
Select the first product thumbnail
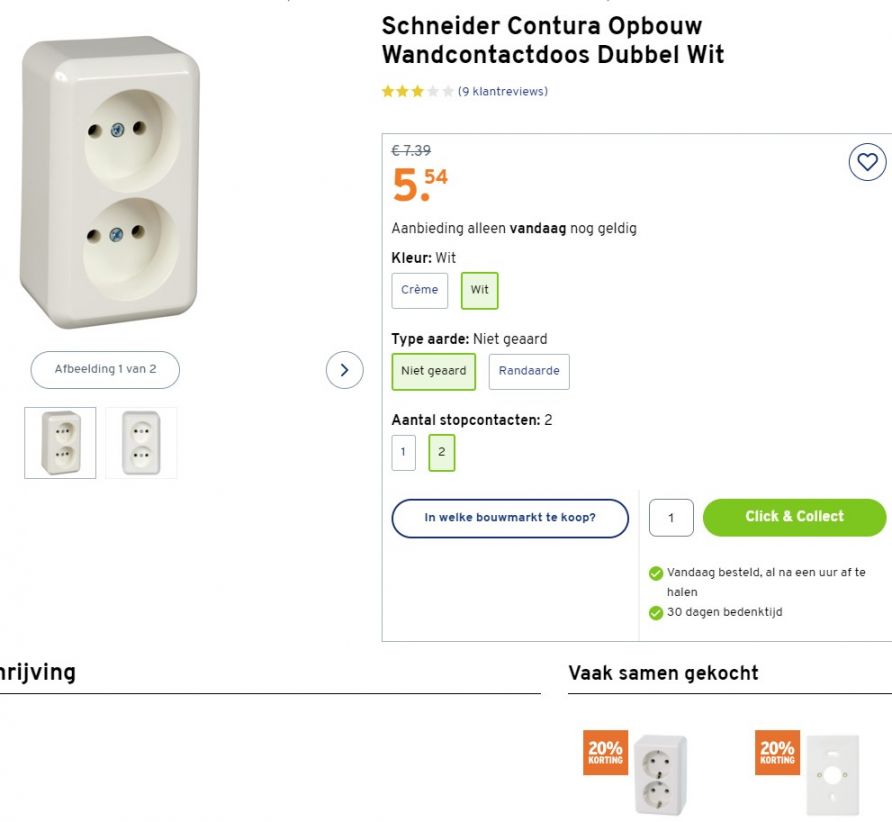pyautogui.click(x=61, y=442)
